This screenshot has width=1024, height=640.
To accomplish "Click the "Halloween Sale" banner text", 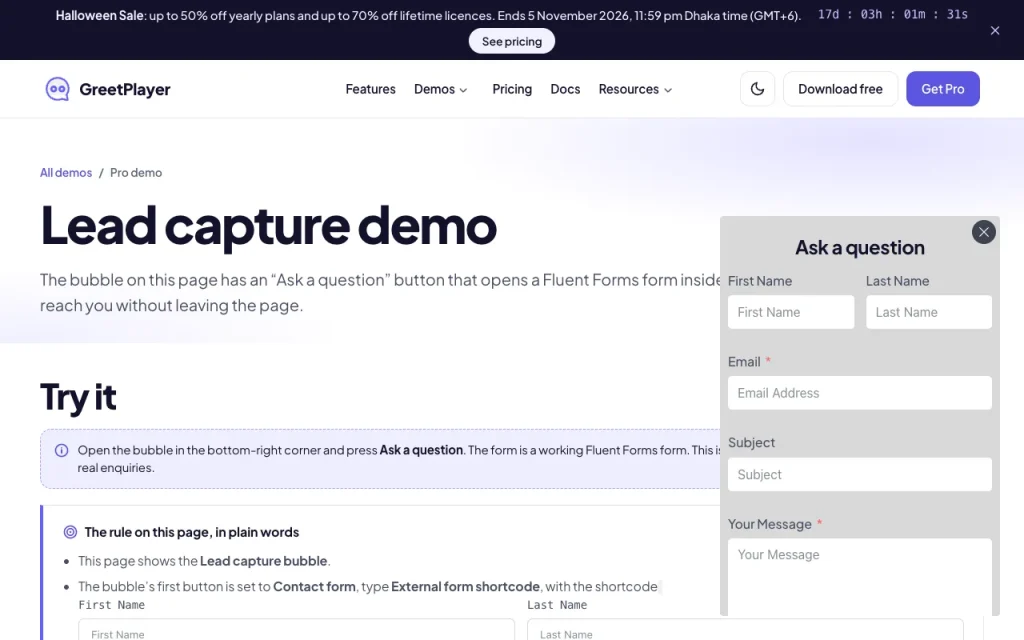I will click(x=99, y=16).
